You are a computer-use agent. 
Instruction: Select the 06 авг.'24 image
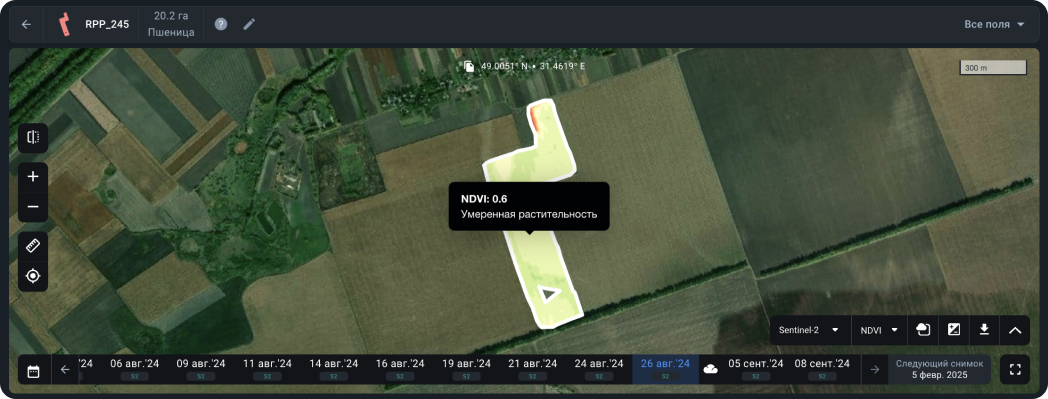[x=134, y=369]
